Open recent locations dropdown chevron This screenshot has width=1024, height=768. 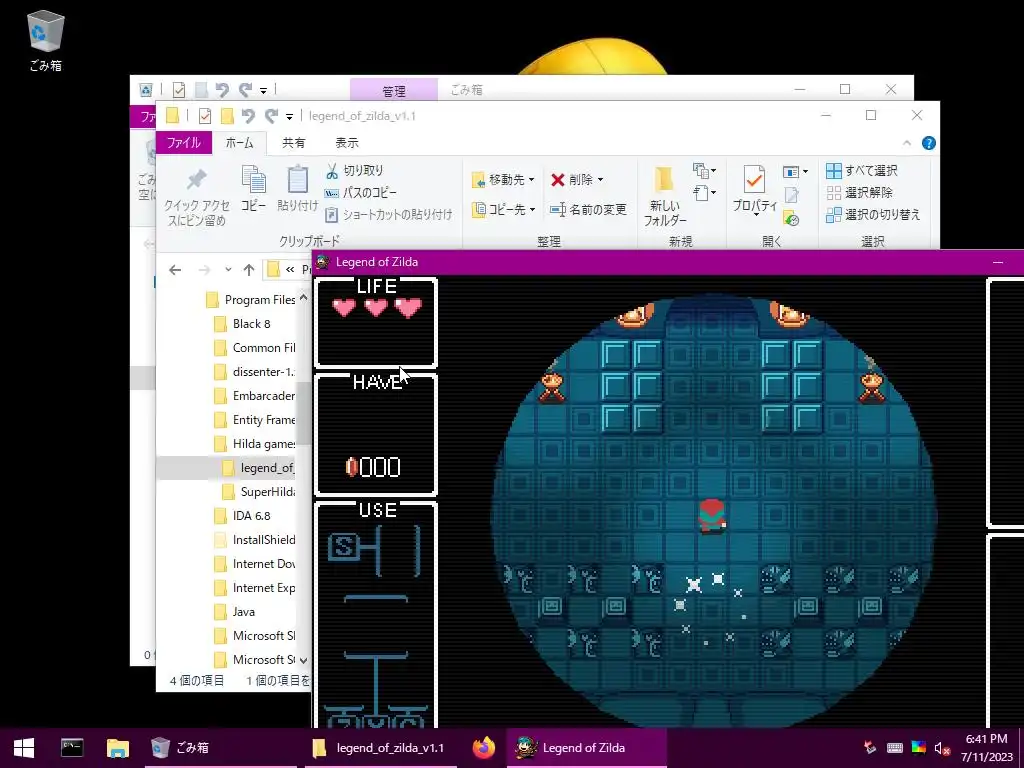228,270
